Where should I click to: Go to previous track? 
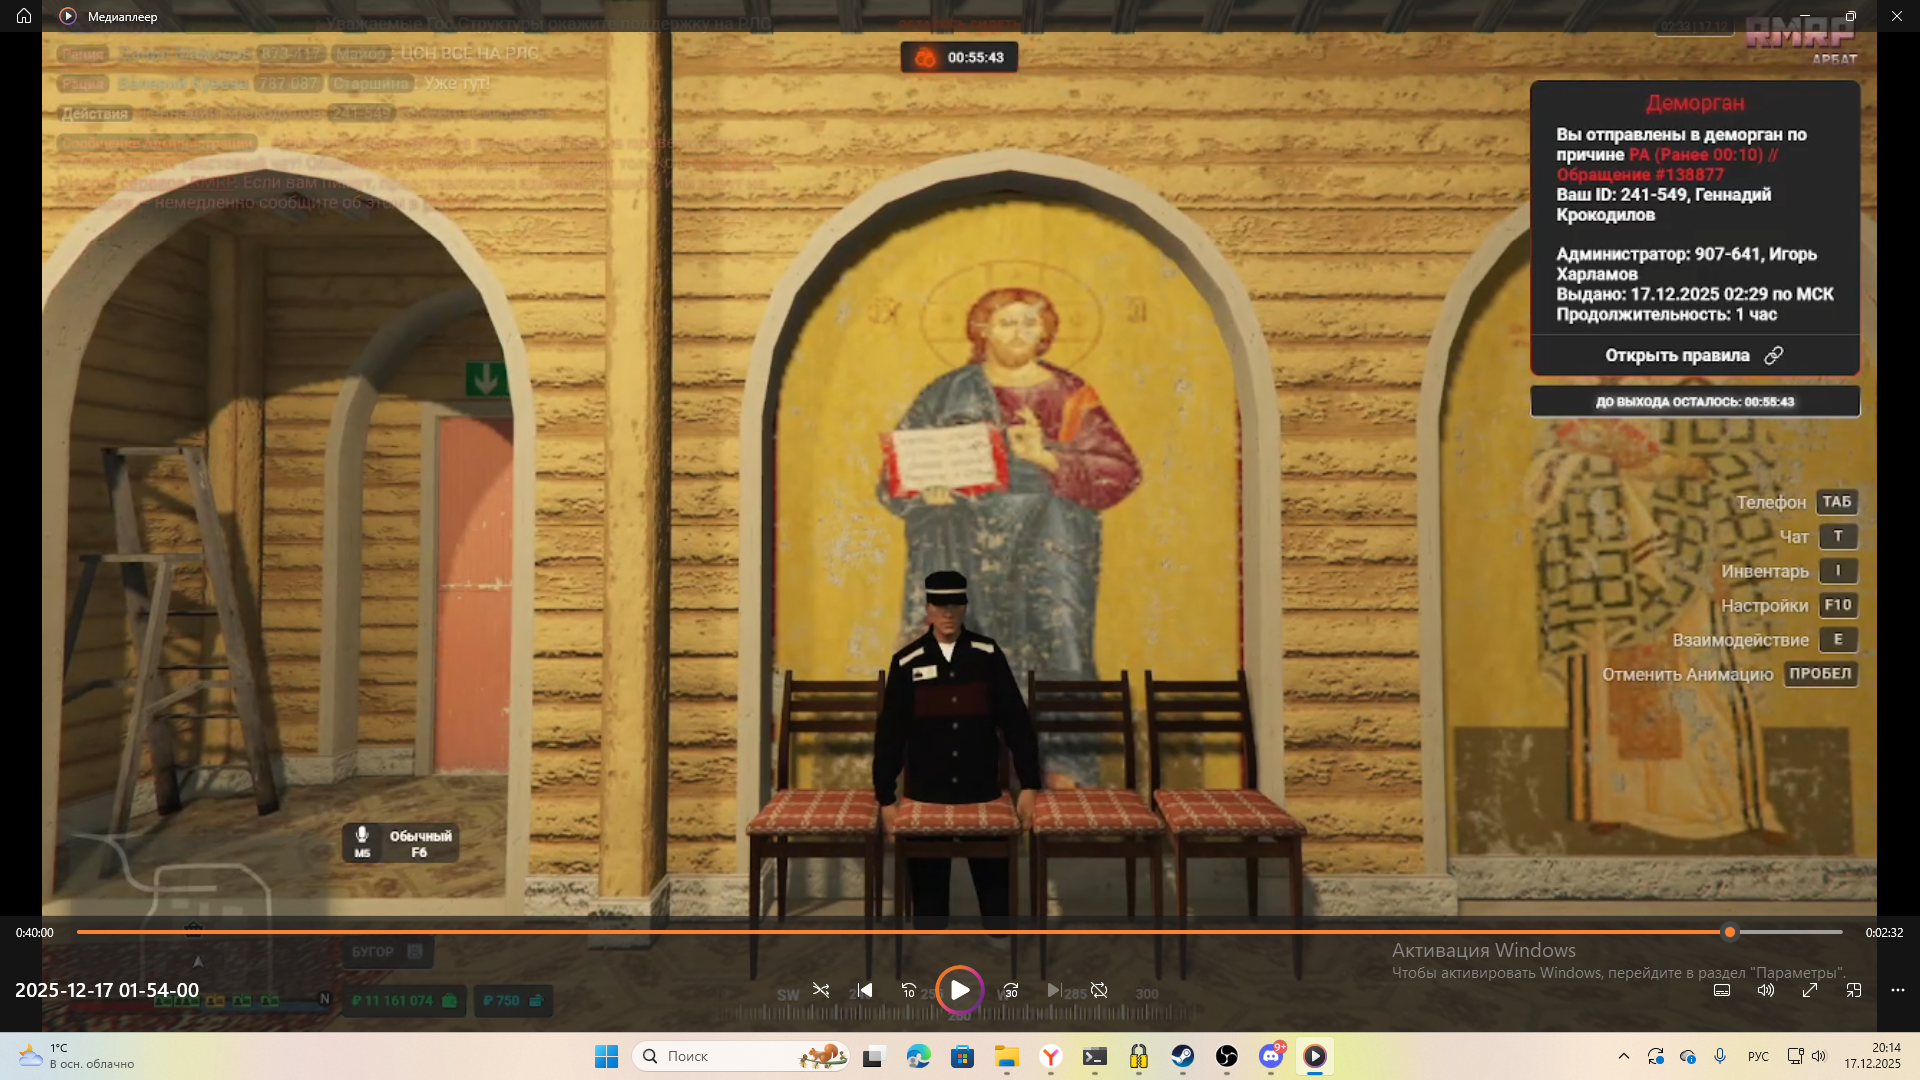[865, 990]
